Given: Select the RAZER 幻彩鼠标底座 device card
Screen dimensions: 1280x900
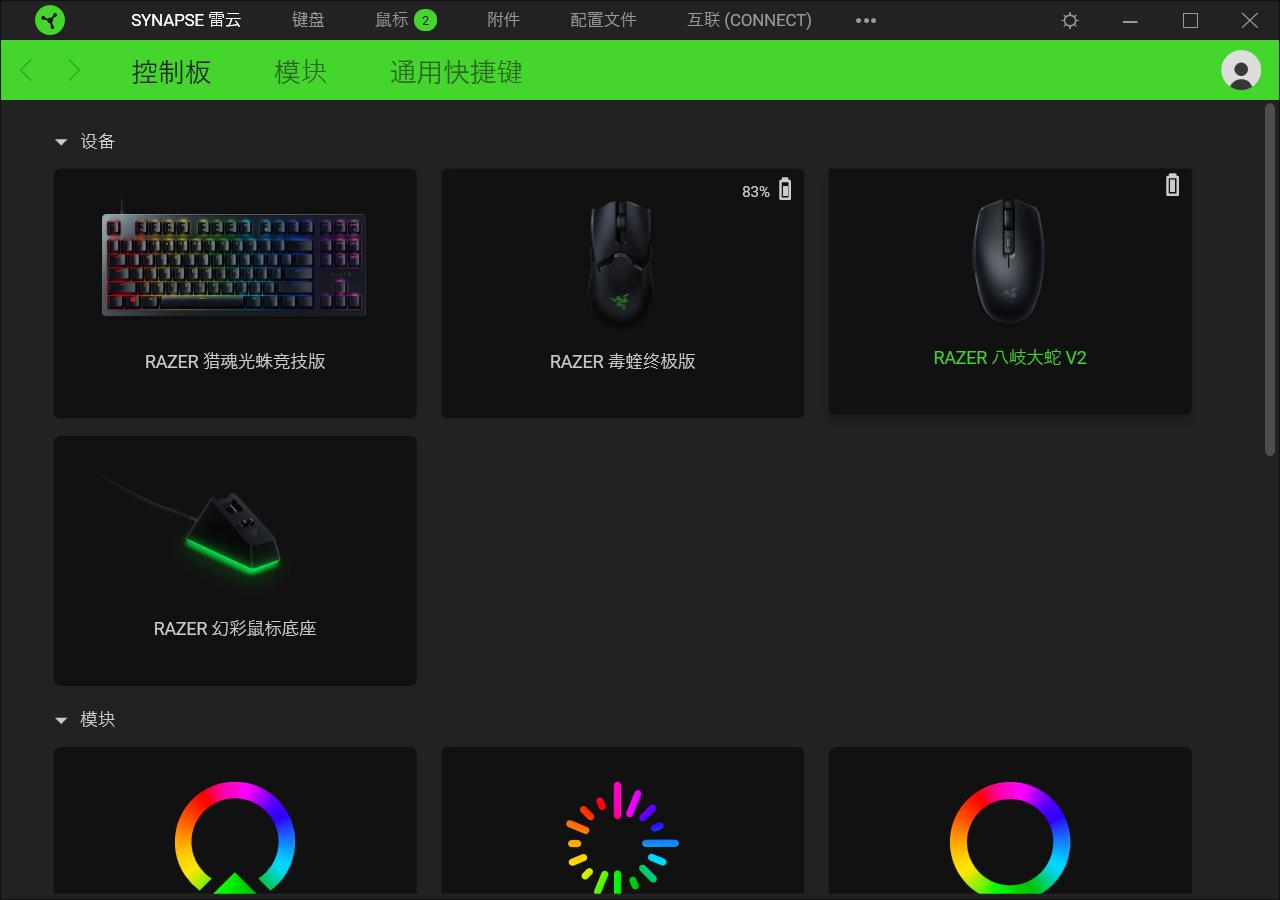Looking at the screenshot, I should pyautogui.click(x=235, y=560).
